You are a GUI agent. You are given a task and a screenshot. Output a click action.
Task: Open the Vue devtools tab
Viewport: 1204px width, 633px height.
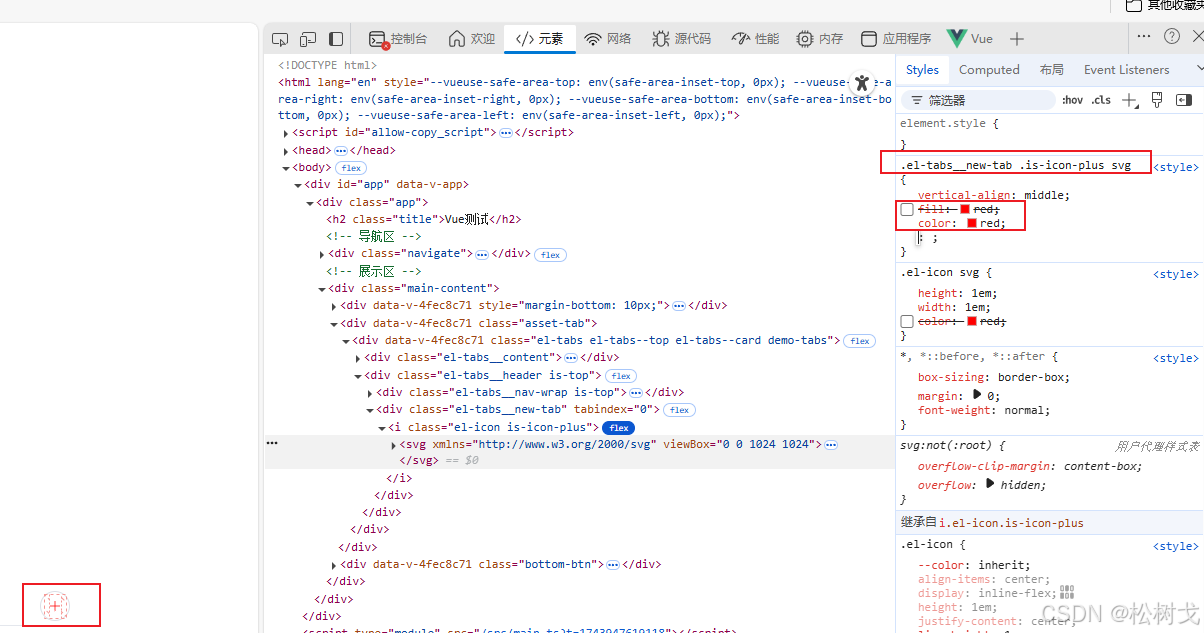click(970, 39)
